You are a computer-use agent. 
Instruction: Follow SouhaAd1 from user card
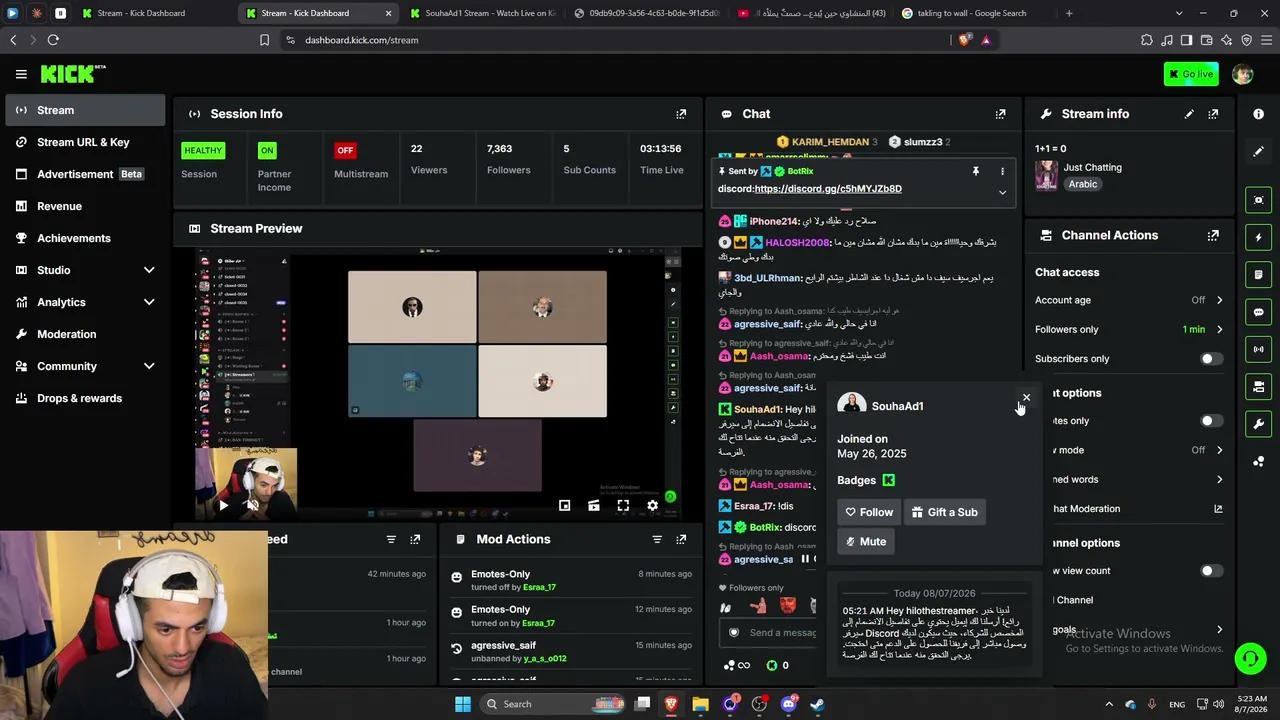(x=868, y=512)
